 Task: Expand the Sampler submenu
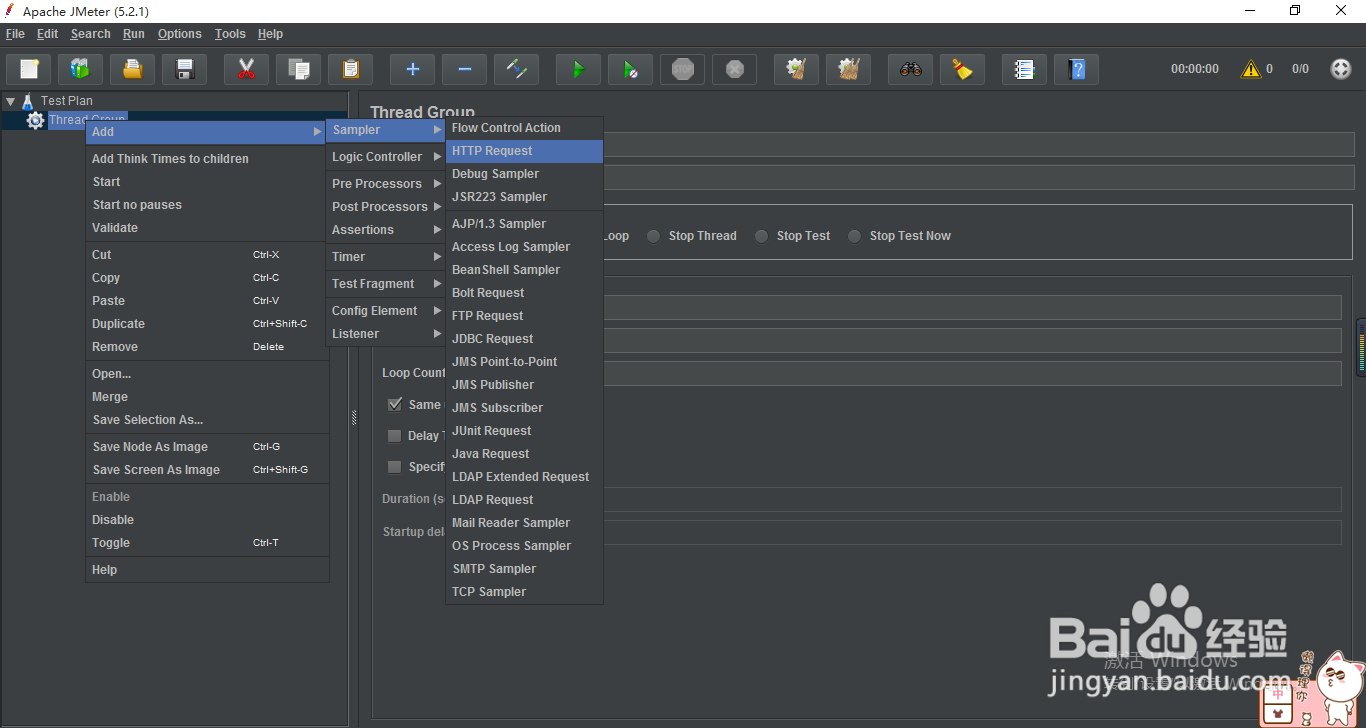click(x=386, y=130)
